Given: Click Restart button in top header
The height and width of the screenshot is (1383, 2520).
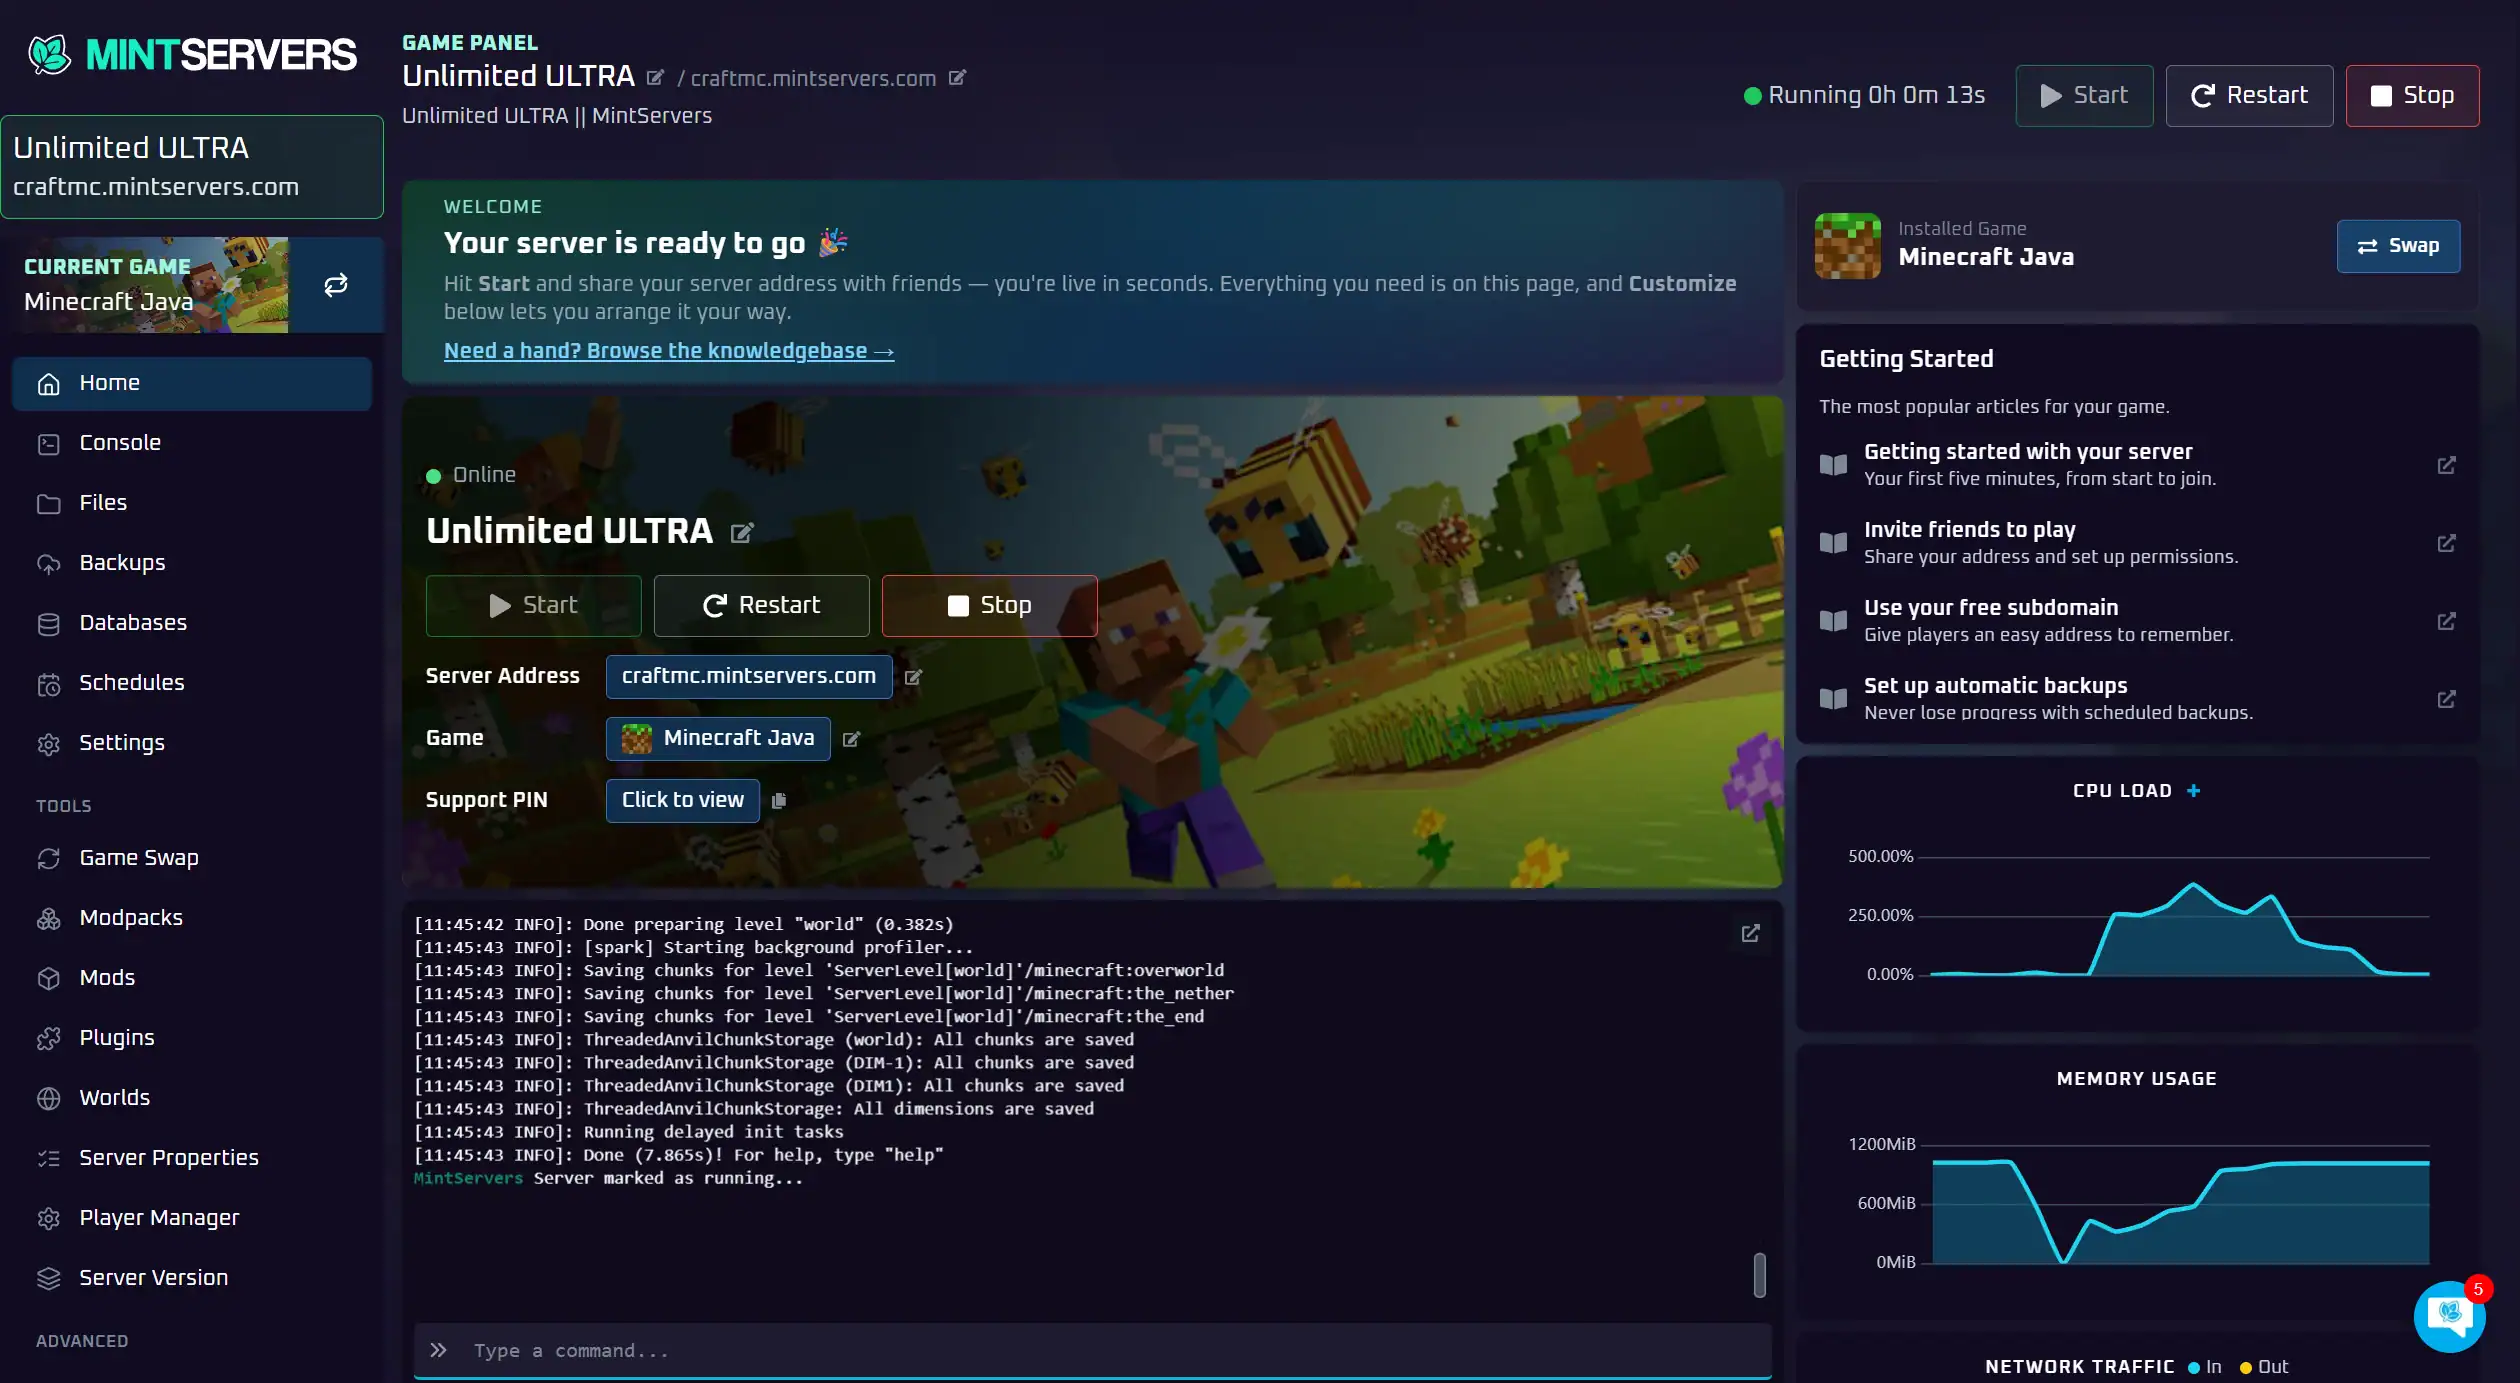Looking at the screenshot, I should tap(2249, 96).
